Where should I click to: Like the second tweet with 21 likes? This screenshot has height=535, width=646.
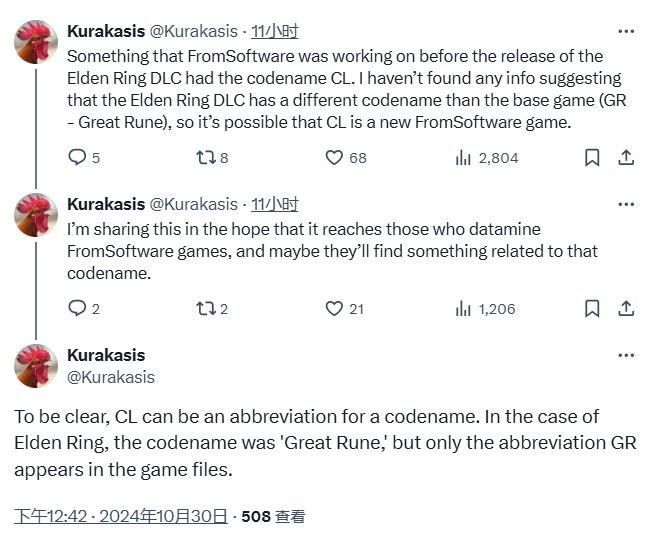tap(335, 308)
